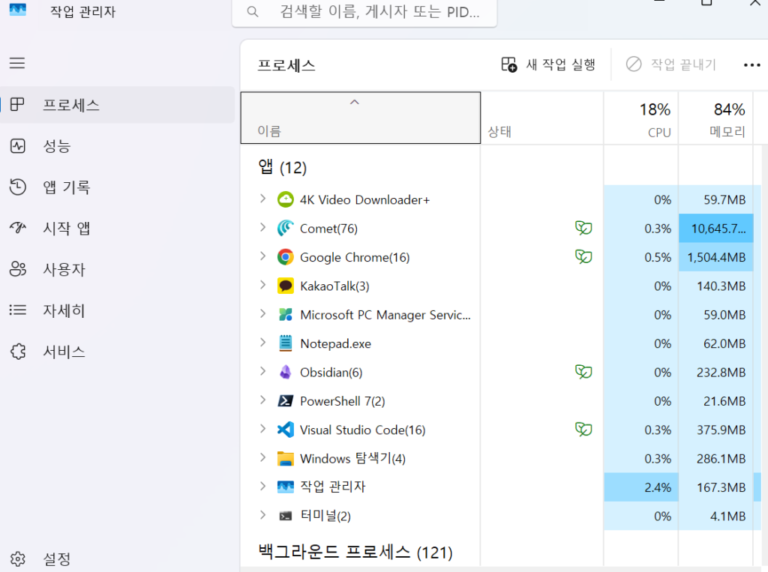Click the 앱 (12) group header
This screenshot has height=572, width=768.
pos(282,167)
